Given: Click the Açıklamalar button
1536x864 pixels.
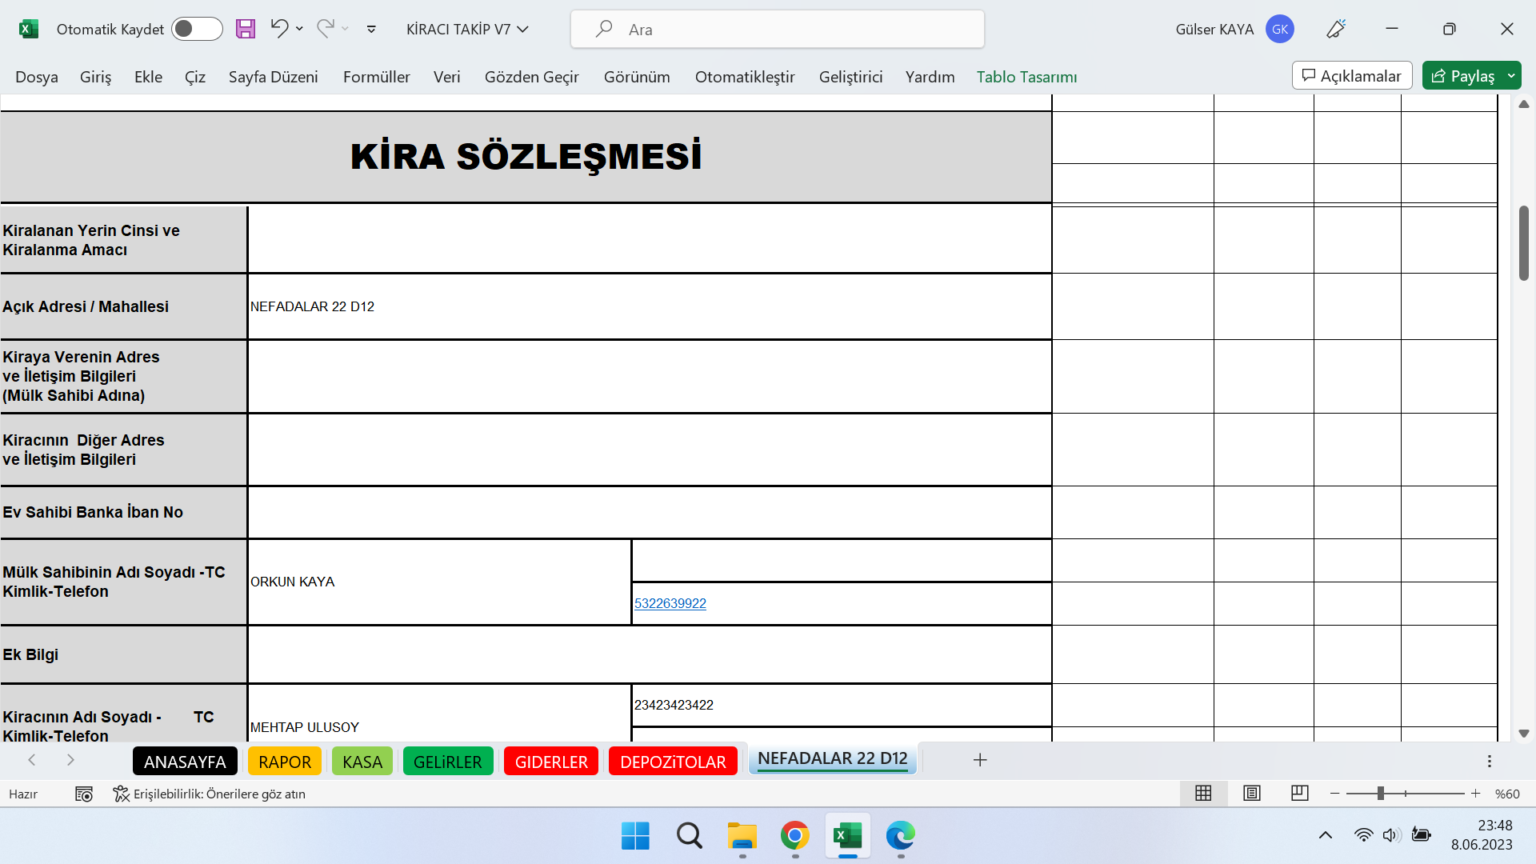Looking at the screenshot, I should click(x=1352, y=75).
